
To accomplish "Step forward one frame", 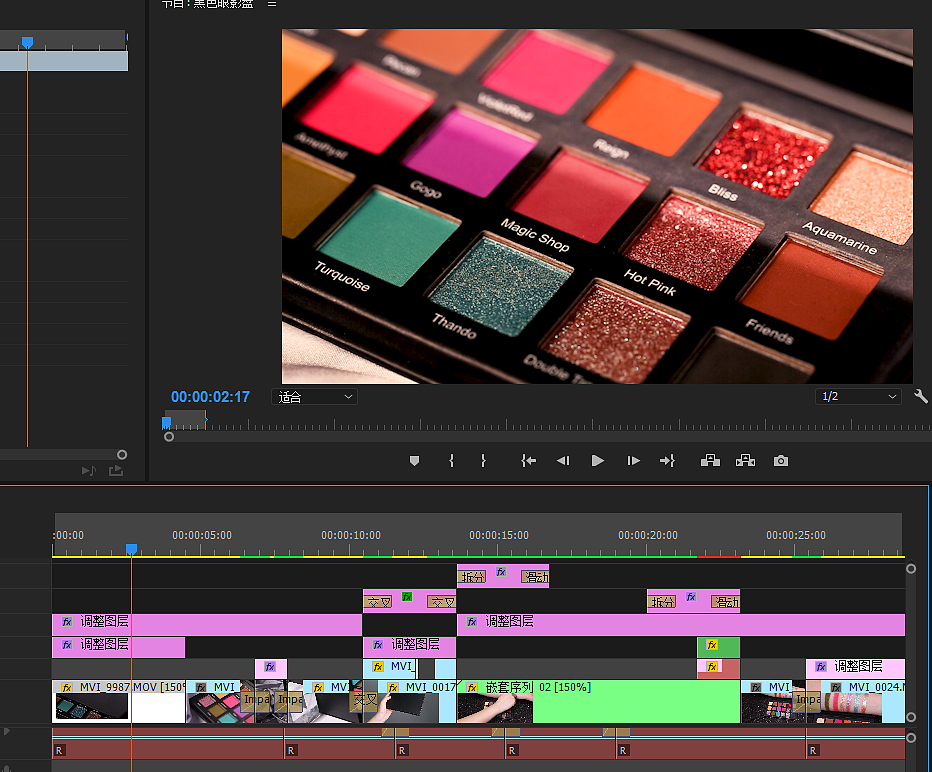I will [634, 461].
